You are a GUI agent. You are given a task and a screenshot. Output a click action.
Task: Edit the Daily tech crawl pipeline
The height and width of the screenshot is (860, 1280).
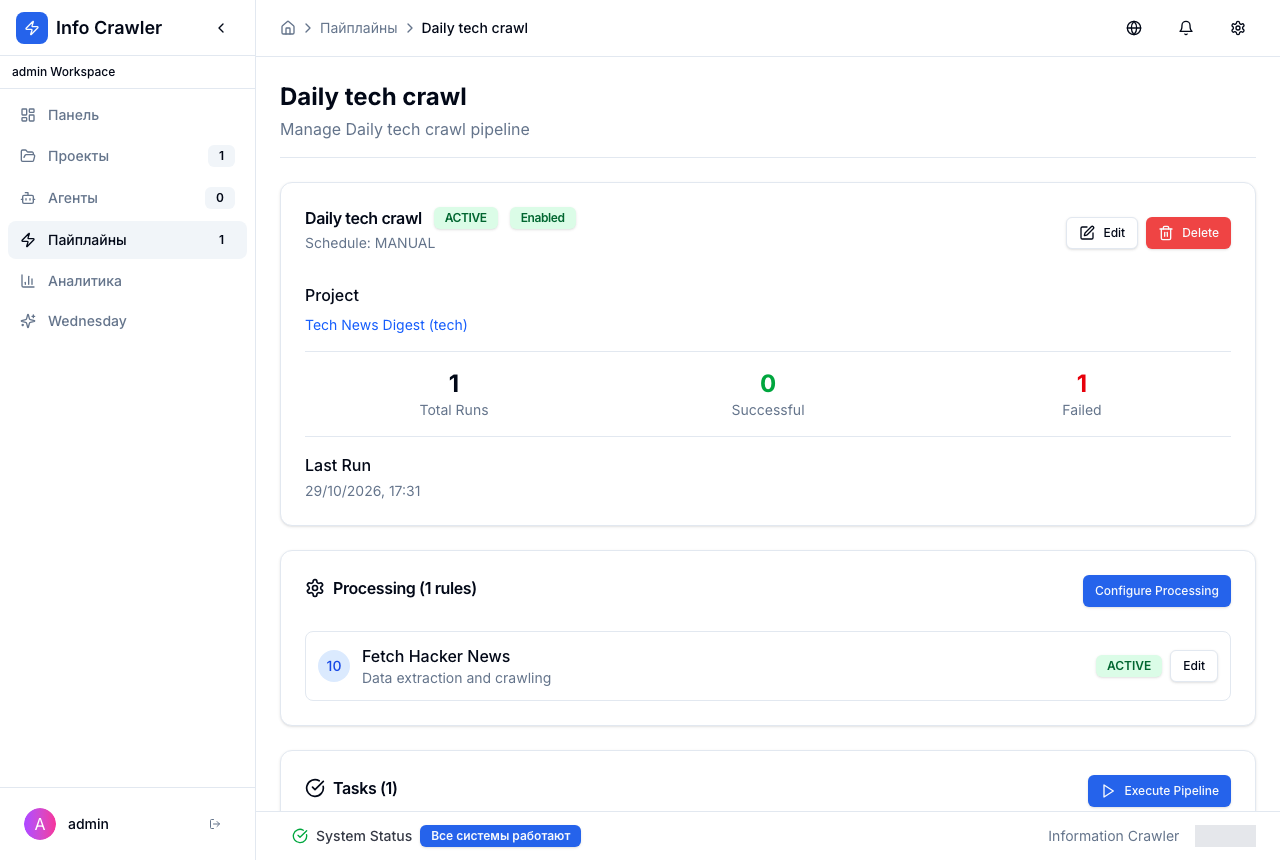click(1102, 233)
